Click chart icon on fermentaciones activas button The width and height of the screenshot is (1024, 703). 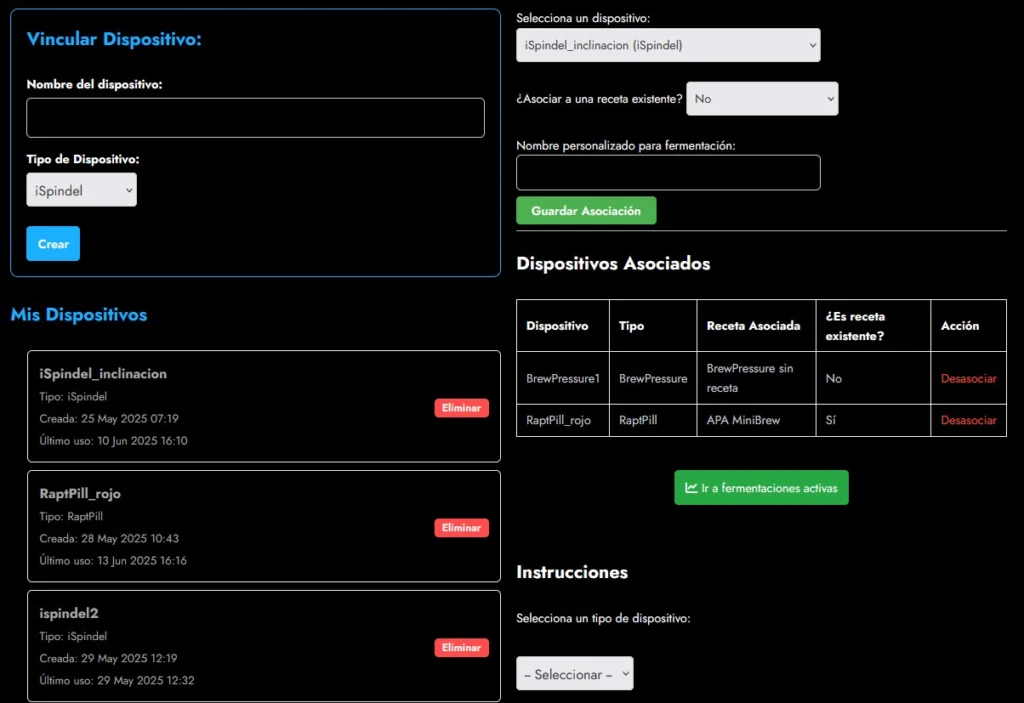[691, 488]
